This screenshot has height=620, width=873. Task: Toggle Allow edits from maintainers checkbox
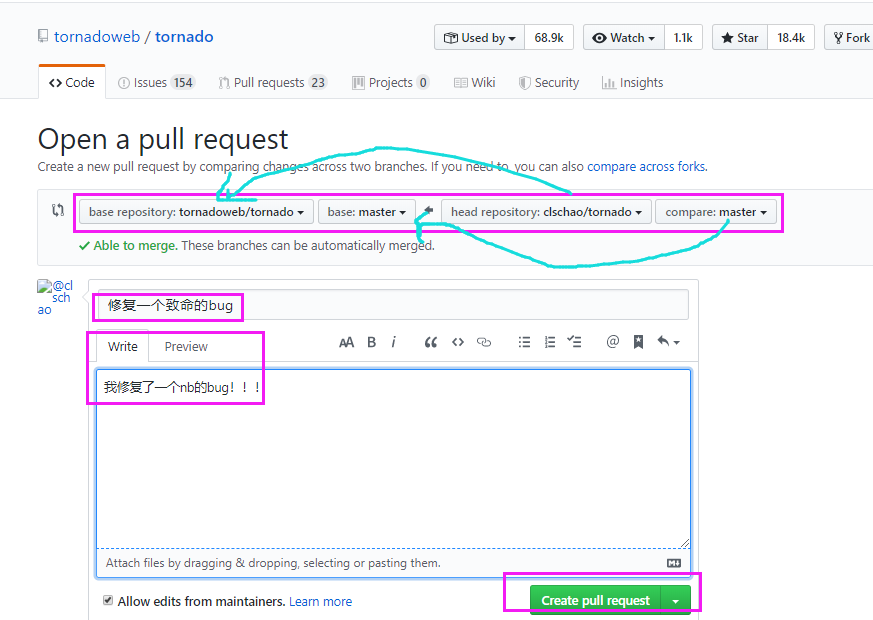coord(108,600)
